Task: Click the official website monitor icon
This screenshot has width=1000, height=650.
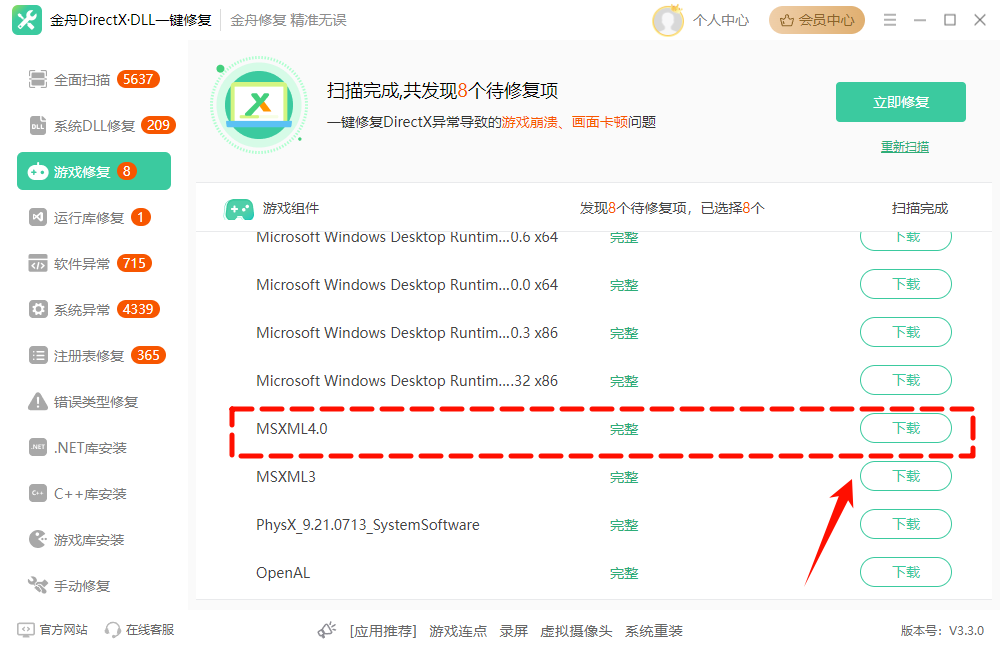Action: point(26,630)
